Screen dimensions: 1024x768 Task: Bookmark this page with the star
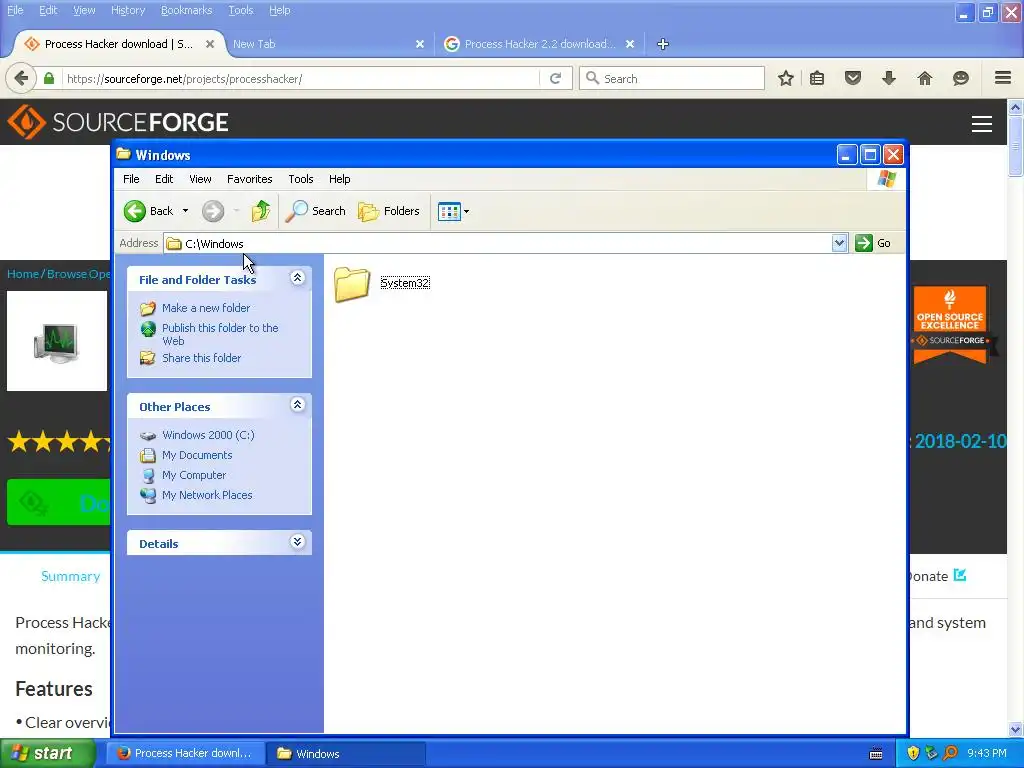(x=786, y=78)
